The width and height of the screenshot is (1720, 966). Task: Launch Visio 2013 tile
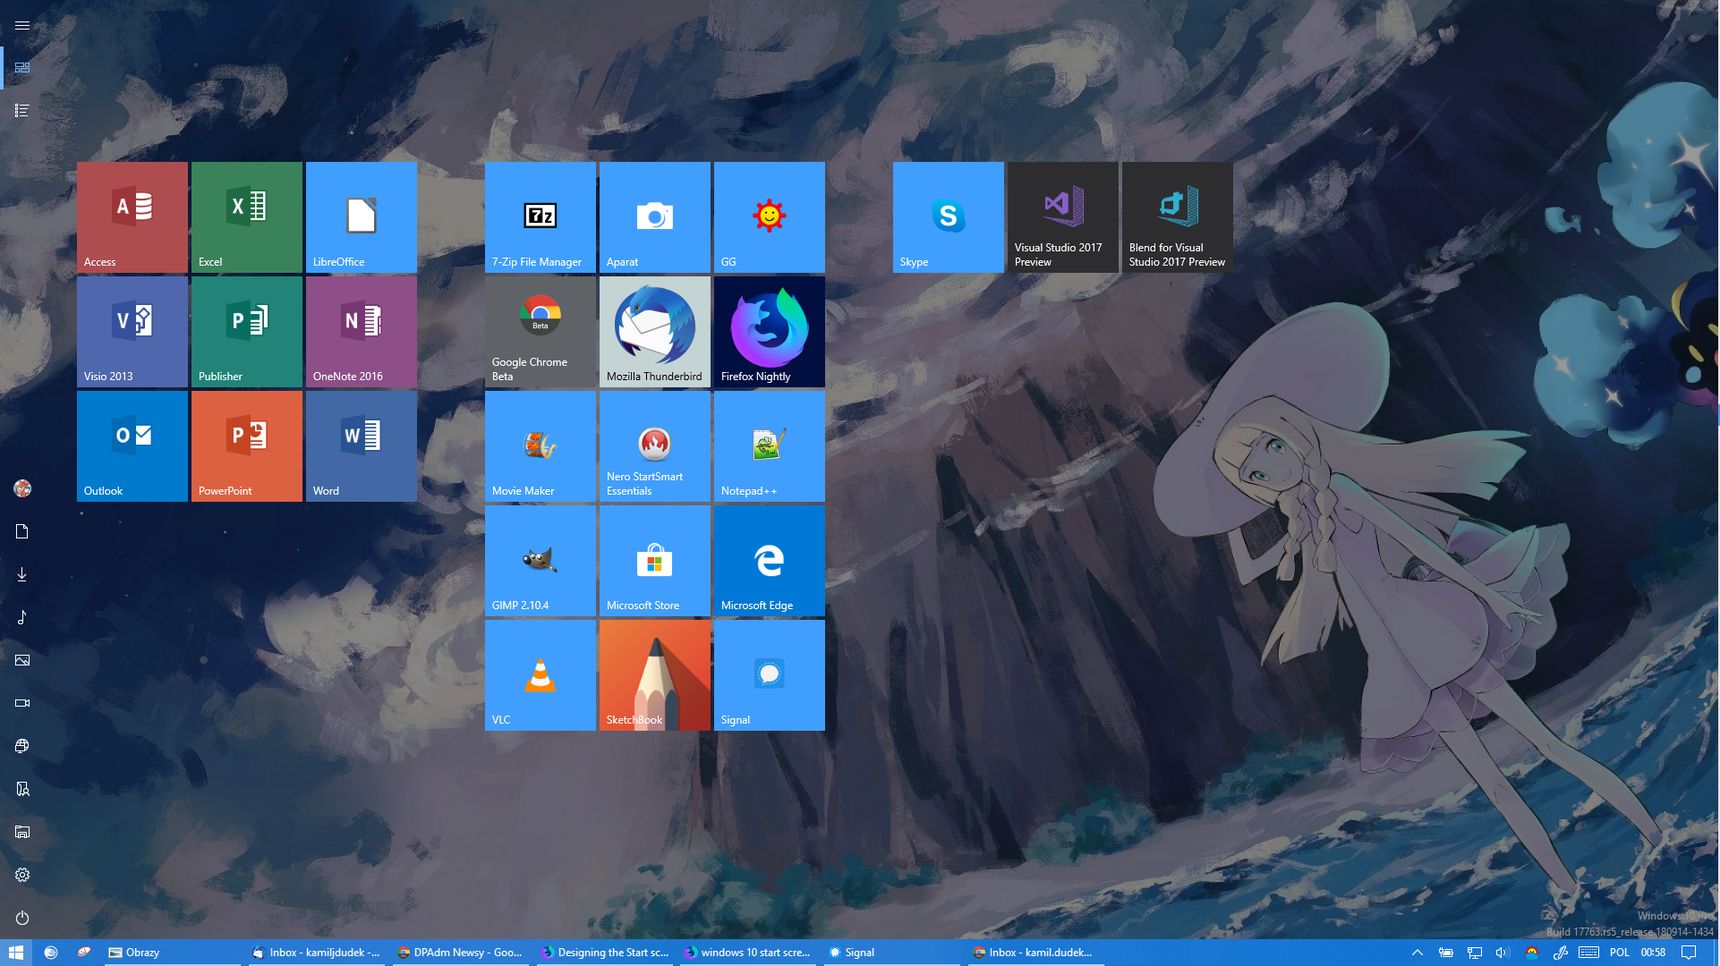pyautogui.click(x=132, y=332)
